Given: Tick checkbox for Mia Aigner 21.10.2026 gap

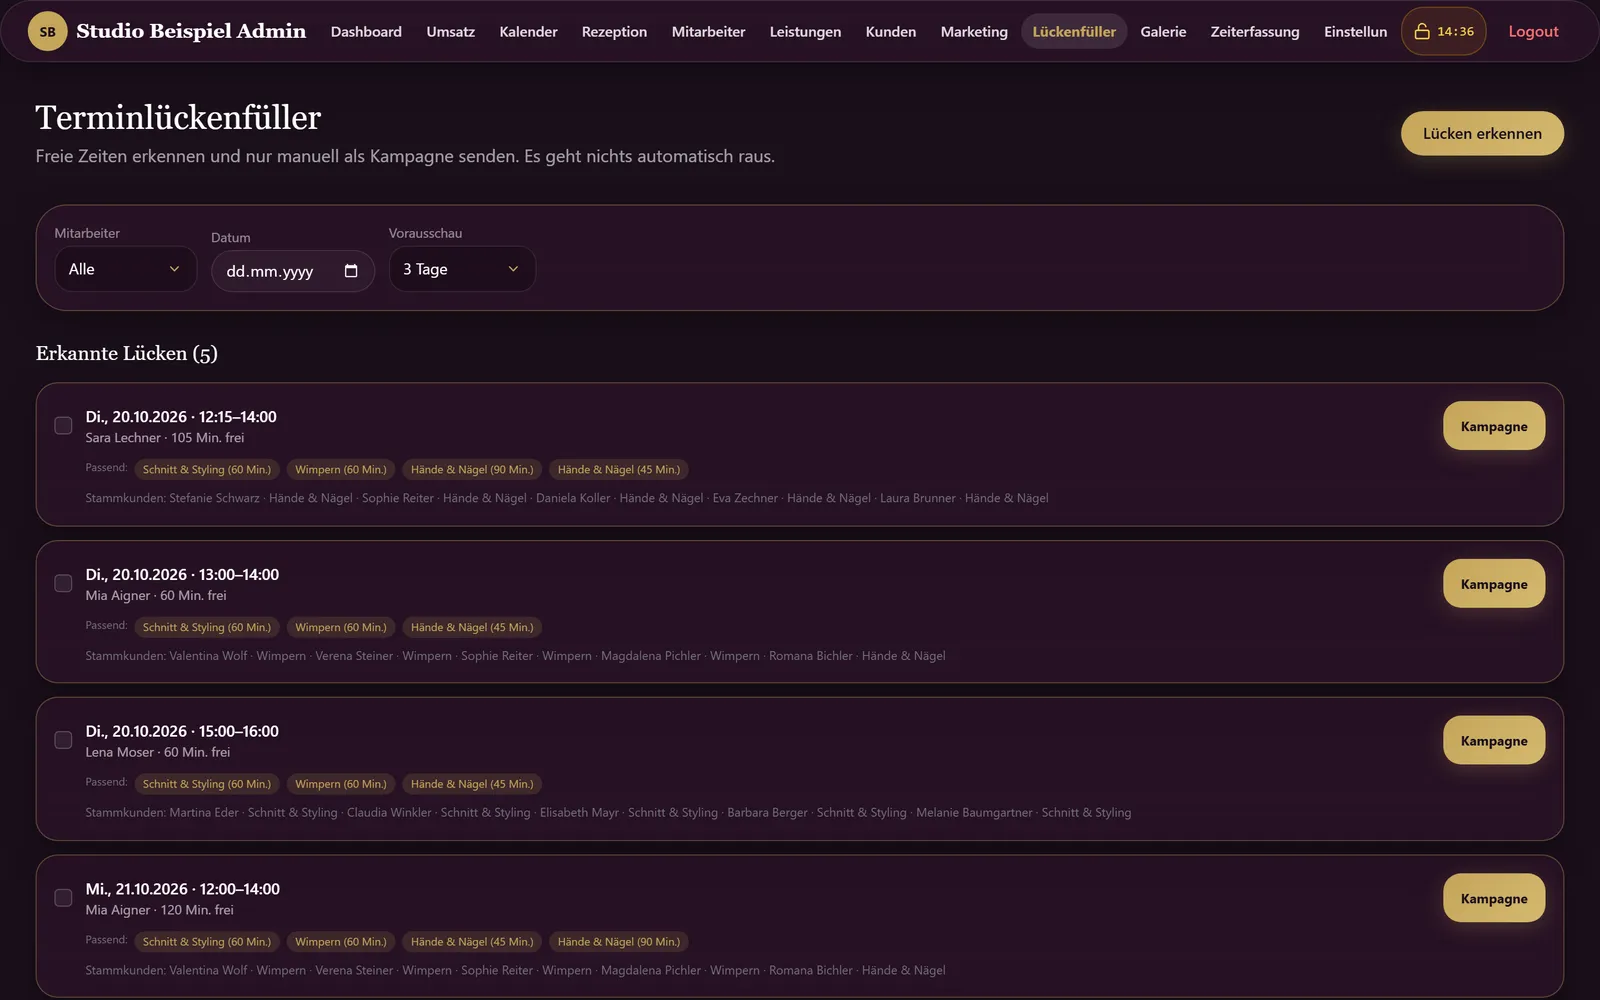Looking at the screenshot, I should click(63, 898).
